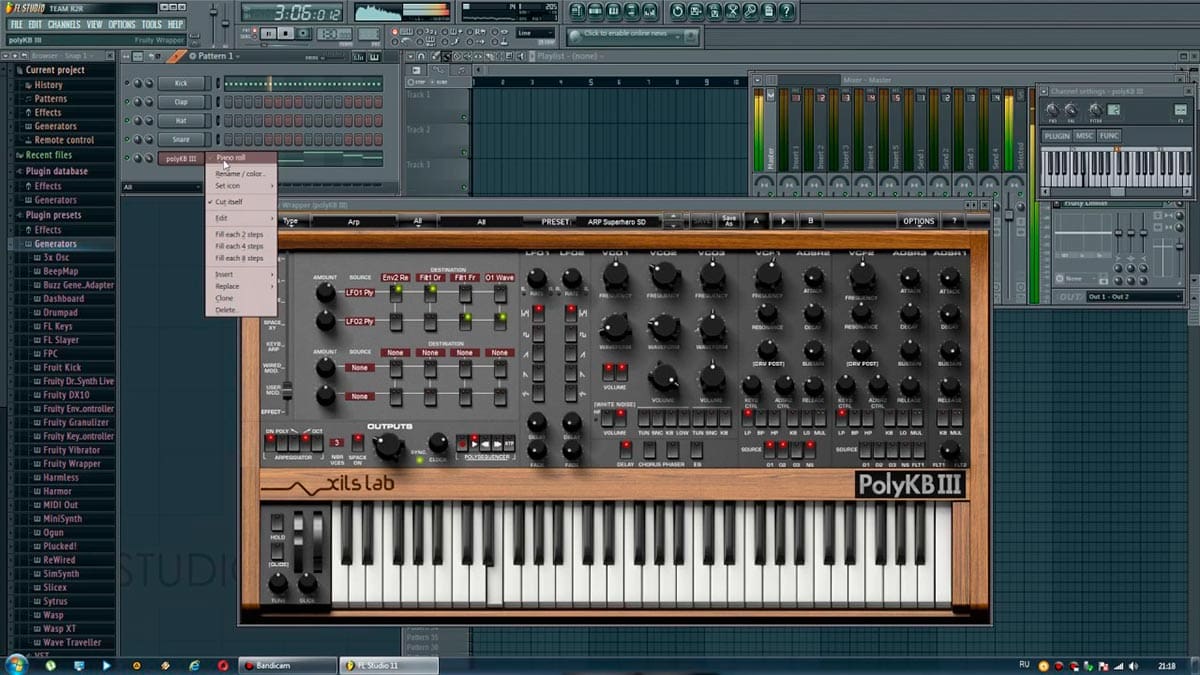This screenshot has height=675, width=1200.
Task: Open the PolyKB Type dropdown
Action: click(293, 221)
